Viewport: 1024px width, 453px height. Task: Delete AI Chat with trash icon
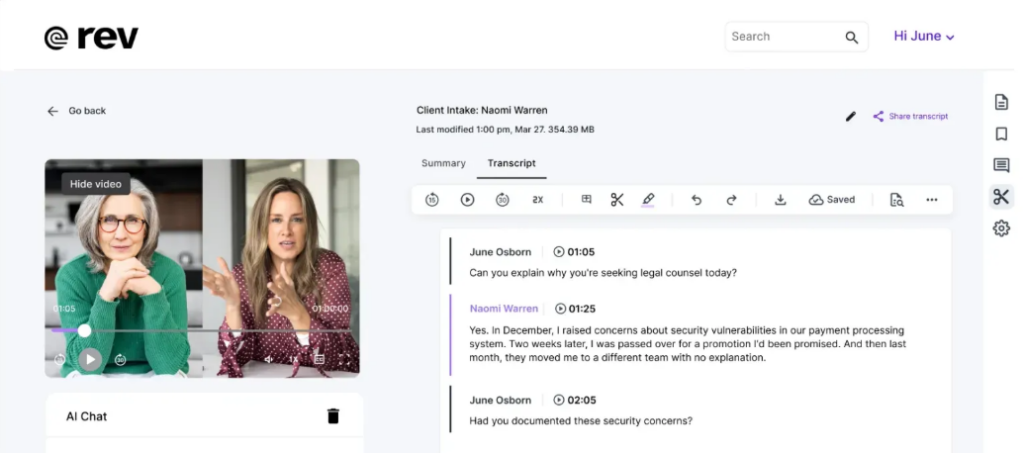coord(333,416)
